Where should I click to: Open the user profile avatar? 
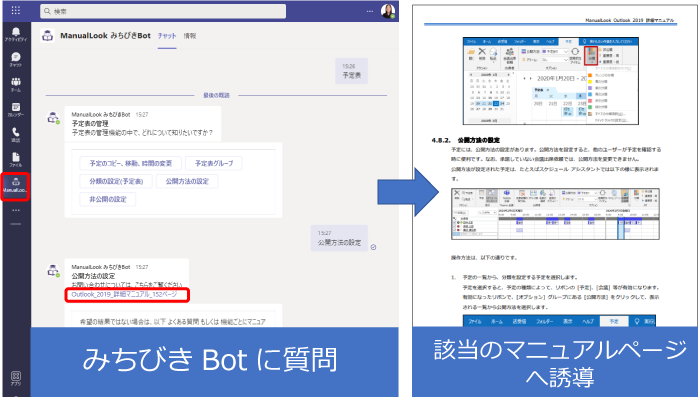tap(387, 10)
